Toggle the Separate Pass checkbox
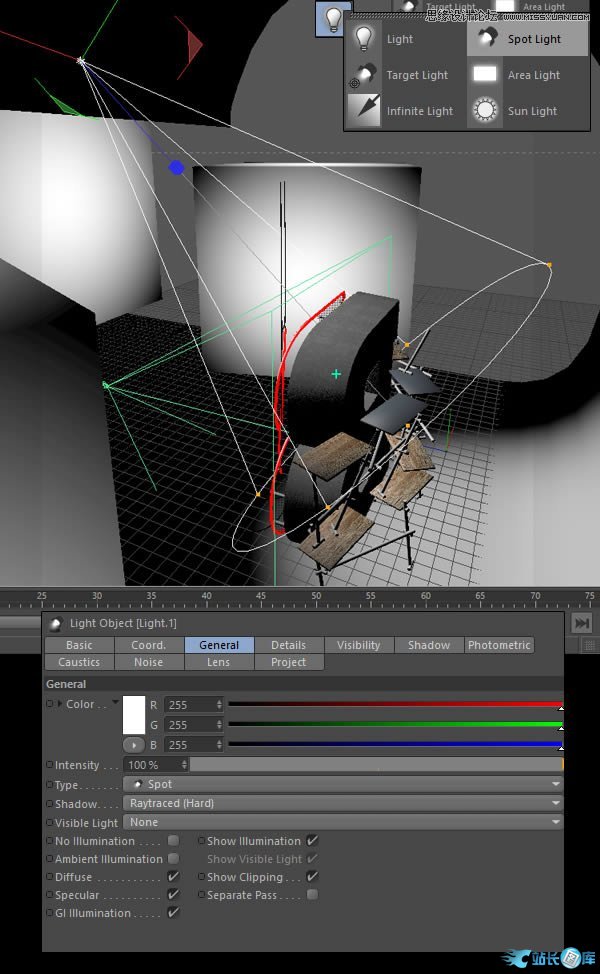The height and width of the screenshot is (974, 600). coord(313,895)
